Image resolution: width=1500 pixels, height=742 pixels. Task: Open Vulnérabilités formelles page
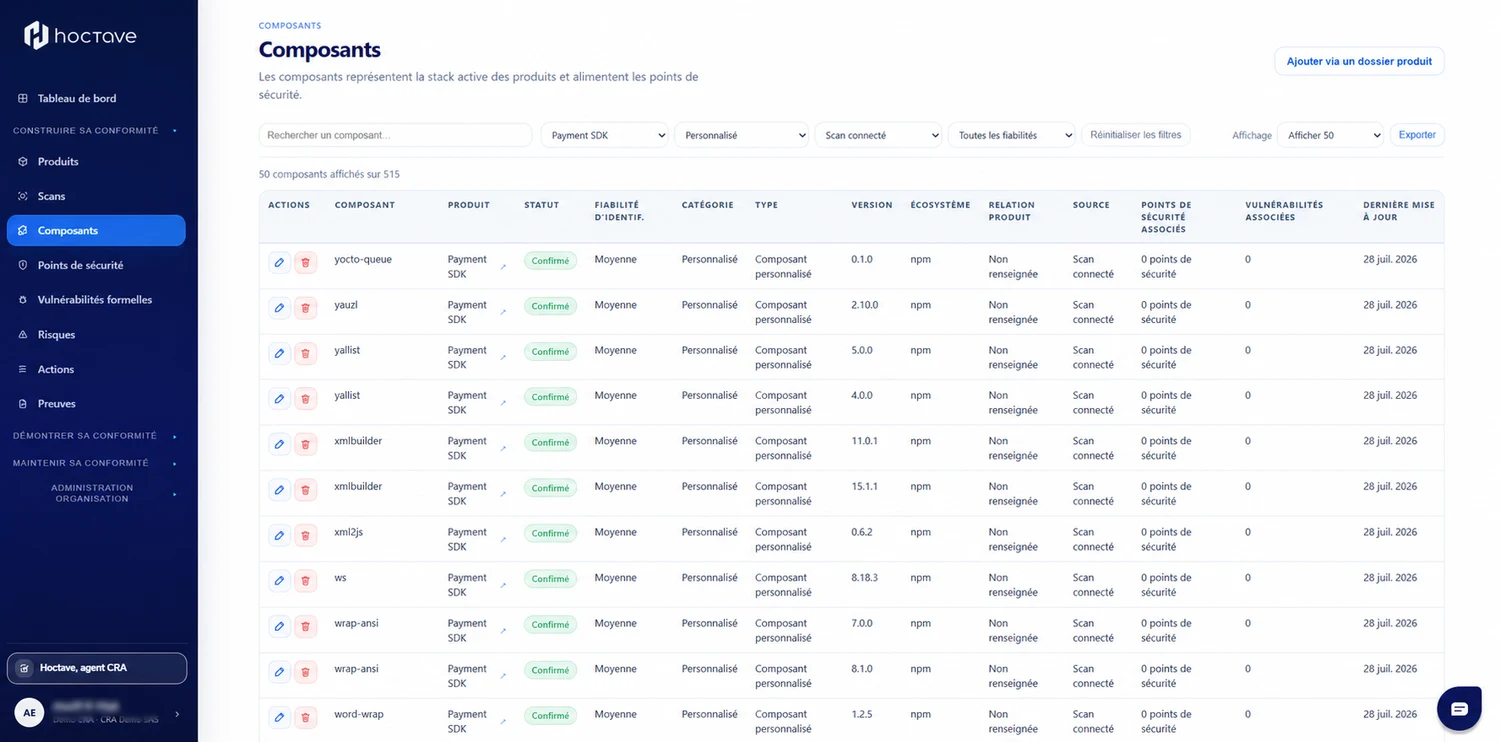(96, 300)
